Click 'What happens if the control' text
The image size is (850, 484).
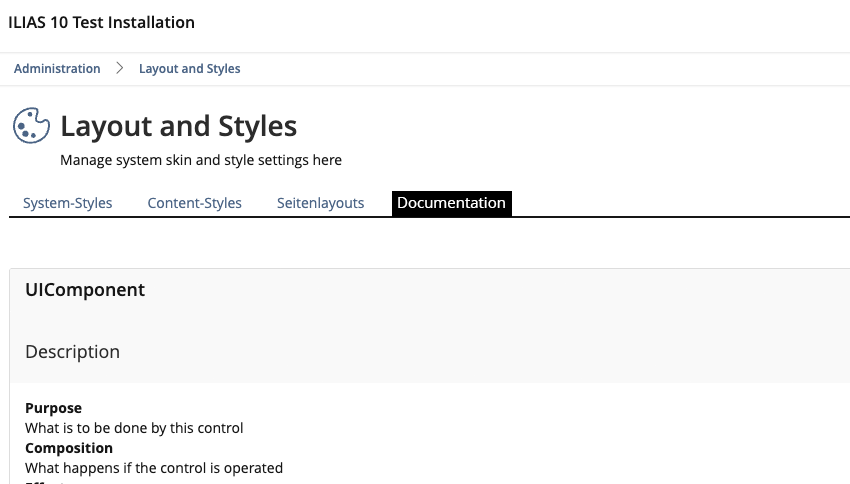[x=154, y=468]
